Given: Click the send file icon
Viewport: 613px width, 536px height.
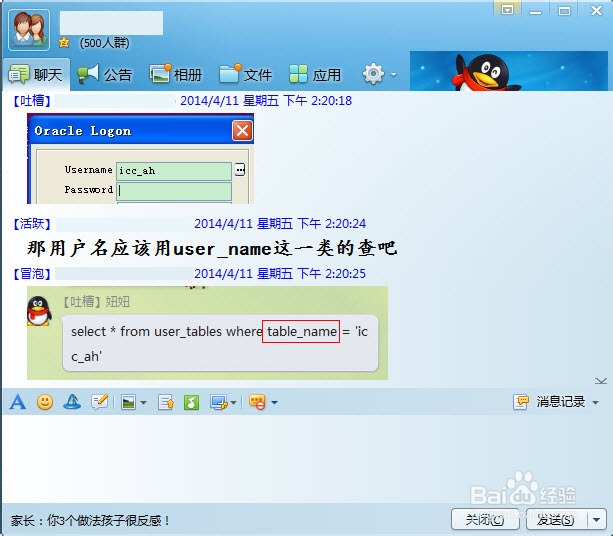Looking at the screenshot, I should click(x=166, y=402).
